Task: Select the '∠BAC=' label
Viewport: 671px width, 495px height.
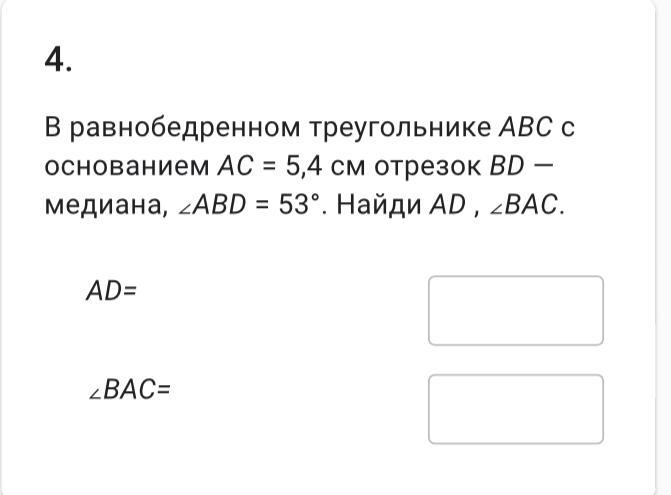Action: pyautogui.click(x=130, y=390)
